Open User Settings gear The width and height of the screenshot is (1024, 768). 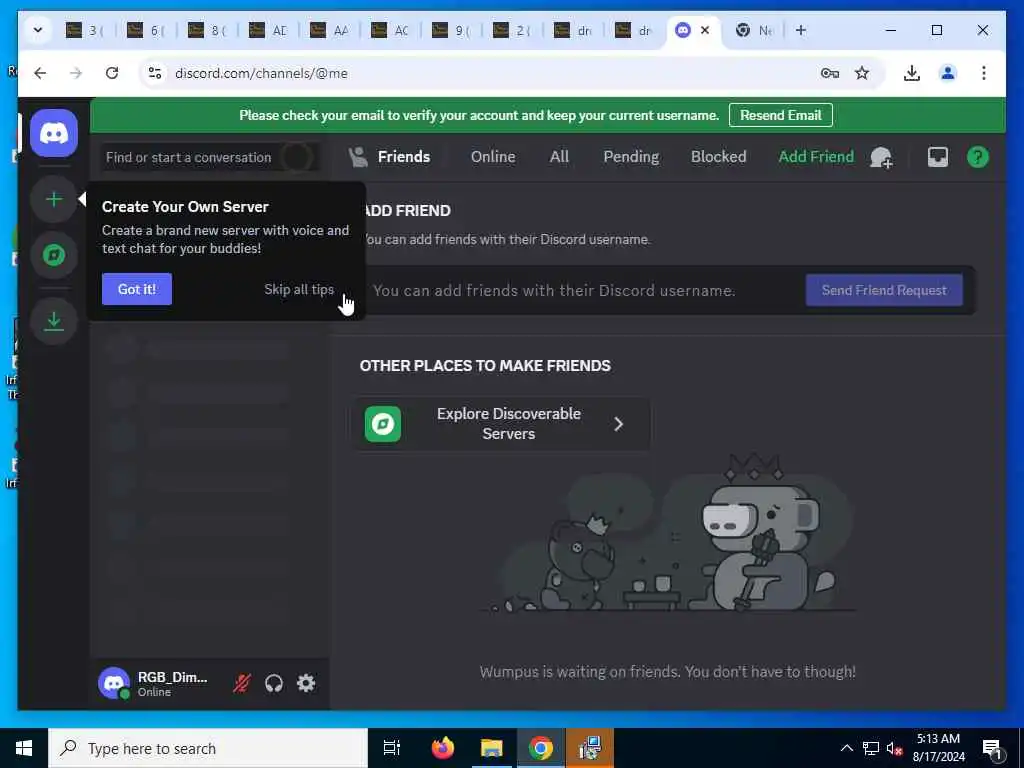(306, 683)
